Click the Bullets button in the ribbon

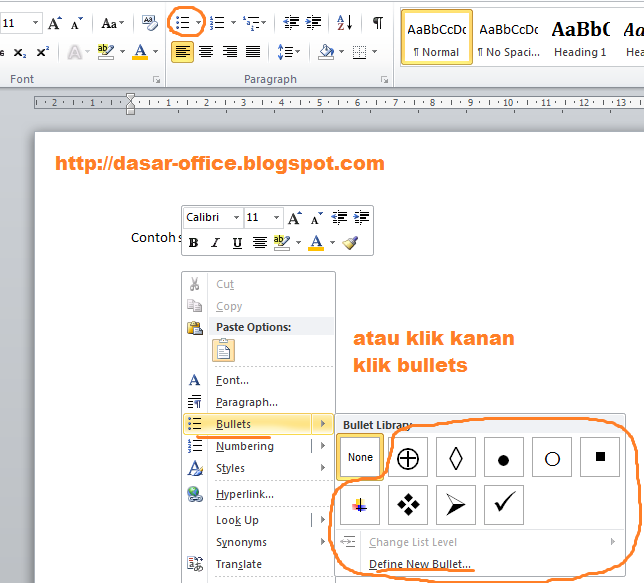coord(182,23)
